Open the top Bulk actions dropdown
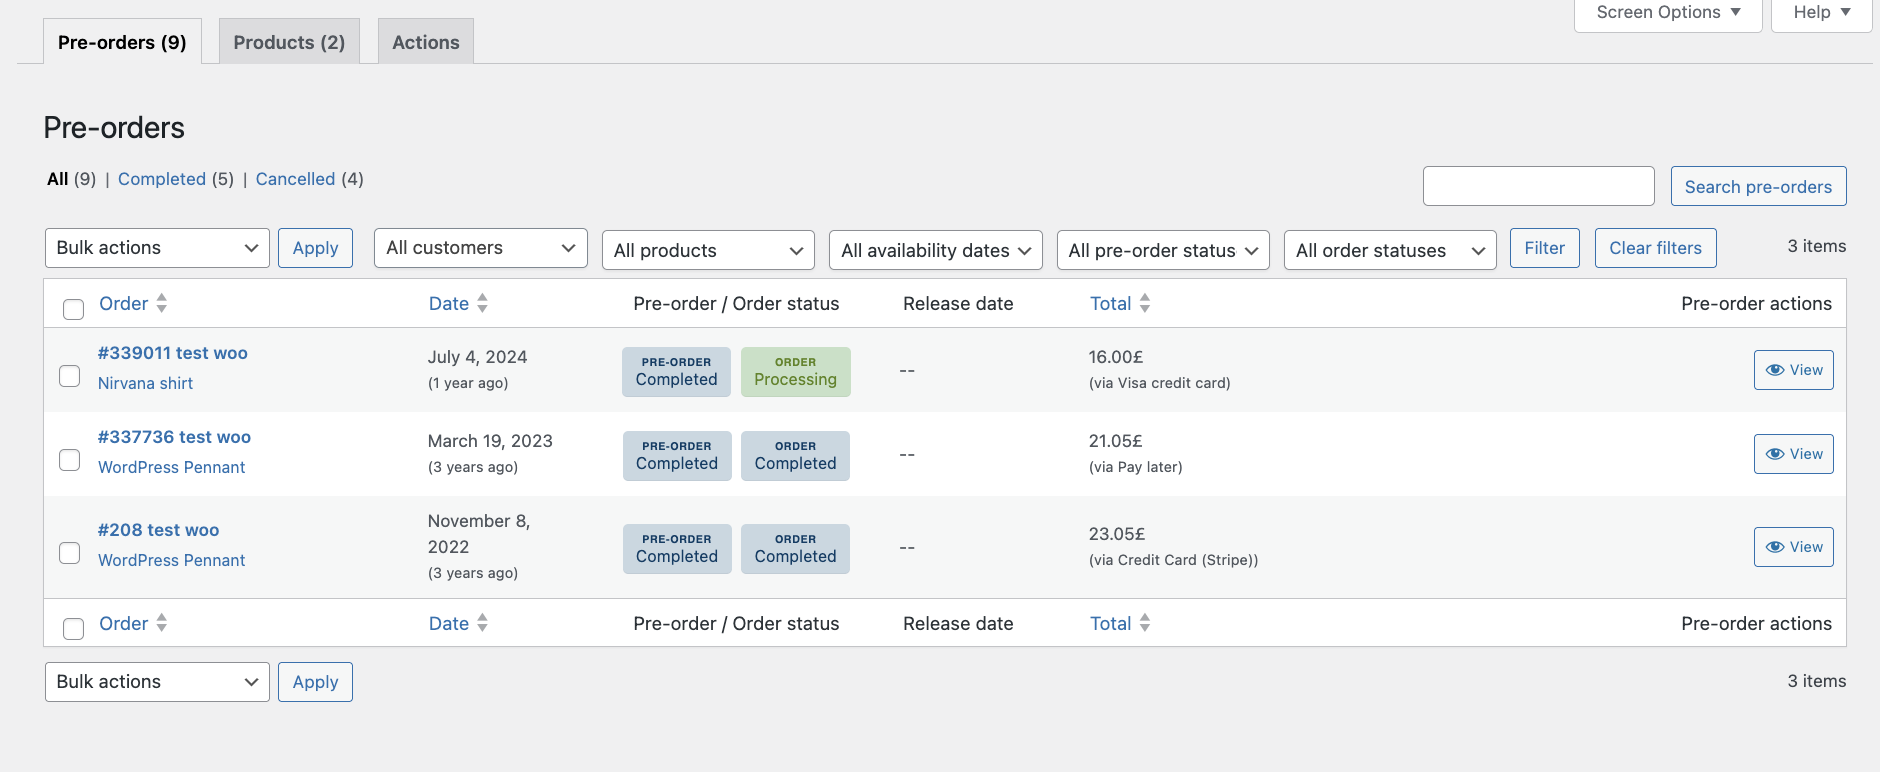 point(157,248)
